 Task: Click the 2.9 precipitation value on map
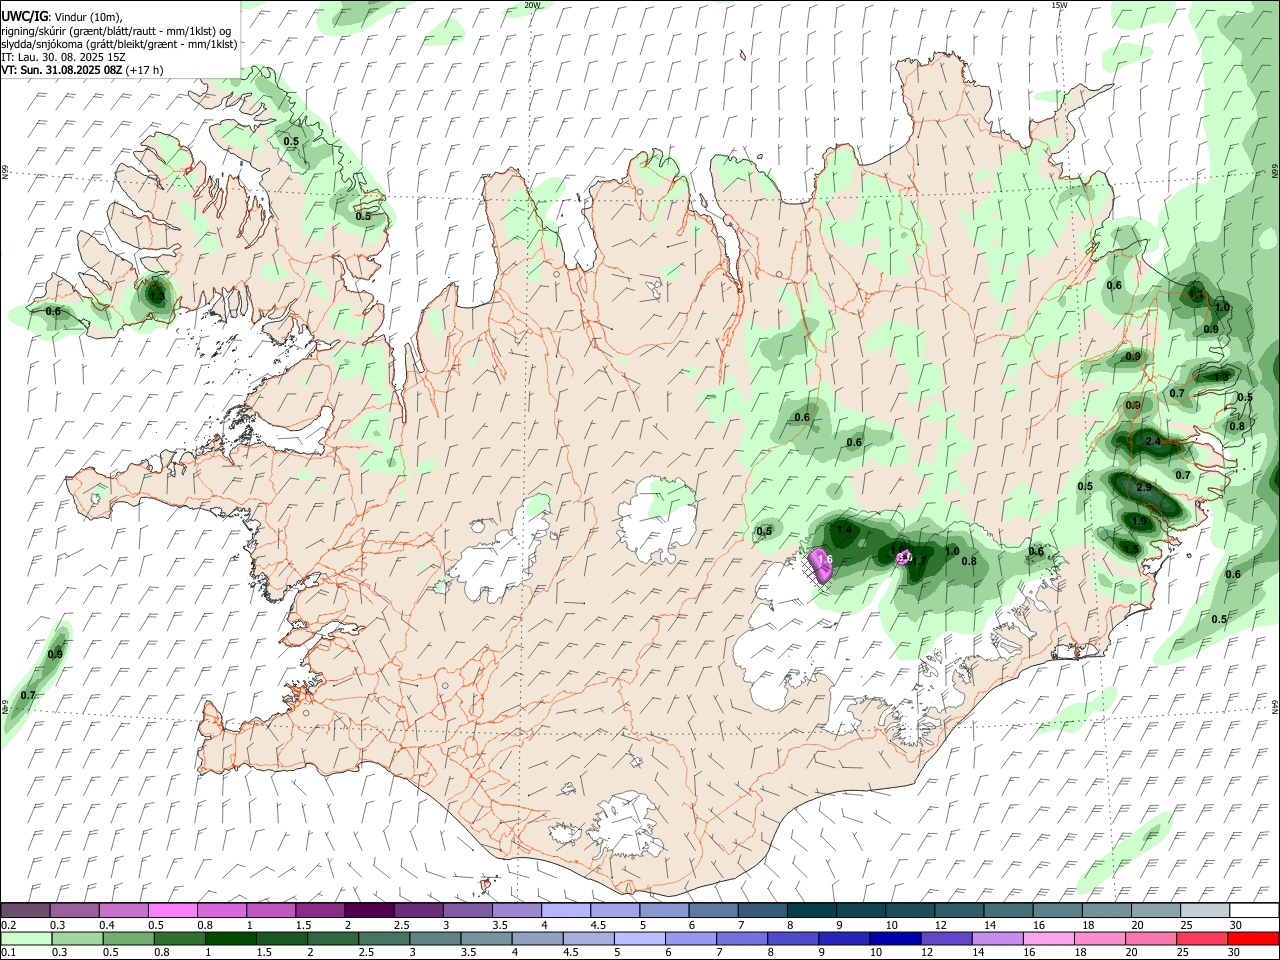(1145, 488)
